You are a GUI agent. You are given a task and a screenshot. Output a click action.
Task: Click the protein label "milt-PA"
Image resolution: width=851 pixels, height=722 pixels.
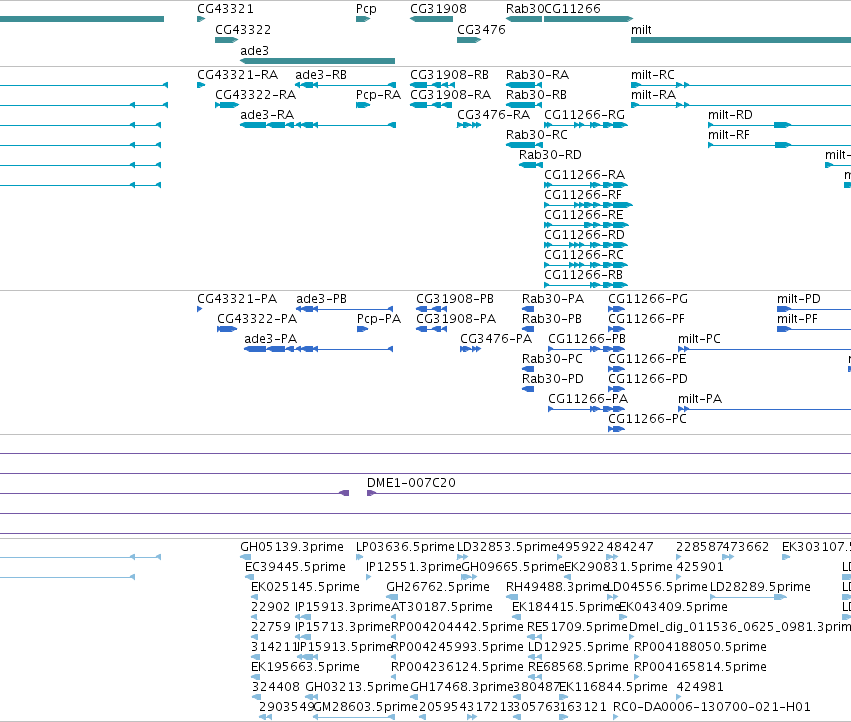point(700,398)
